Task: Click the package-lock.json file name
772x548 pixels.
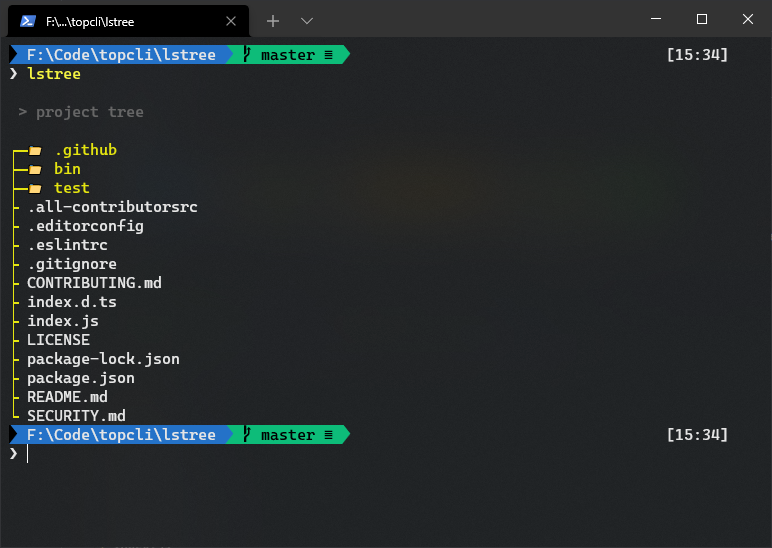Action: click(x=103, y=359)
